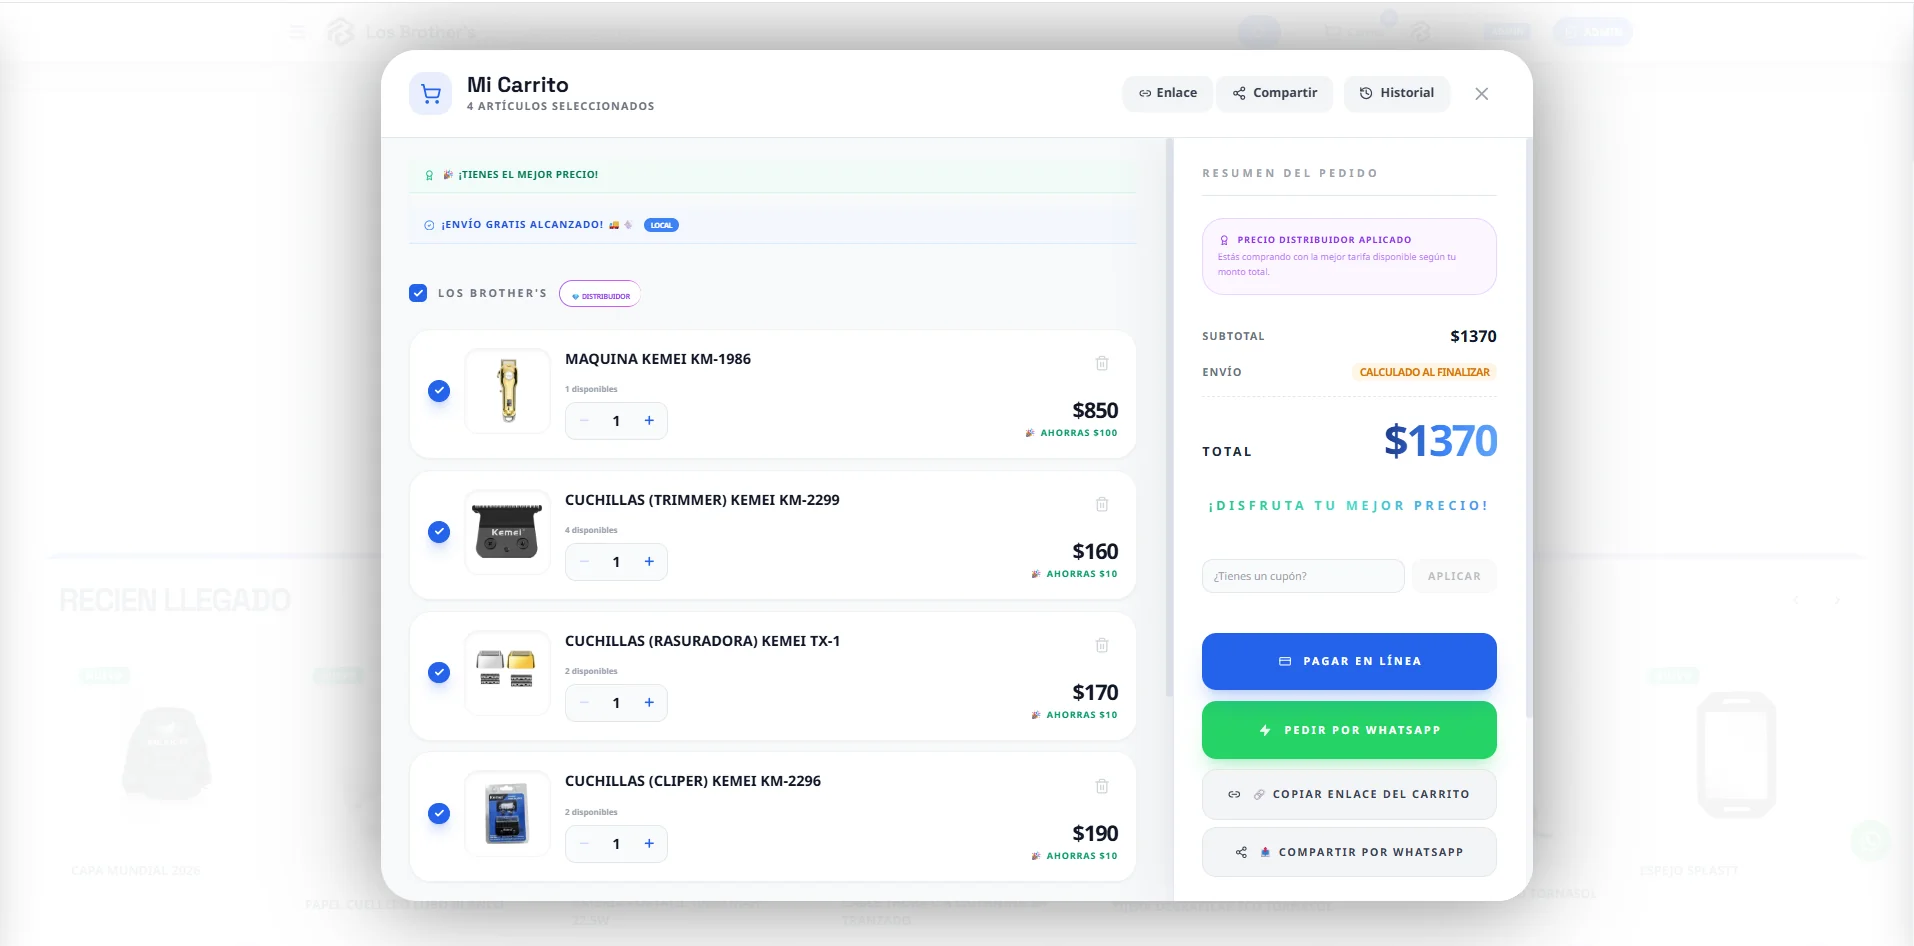
Task: Click the CUCHILLAS (CLIPER) KEMEI KM-2296 title
Action: (x=693, y=781)
